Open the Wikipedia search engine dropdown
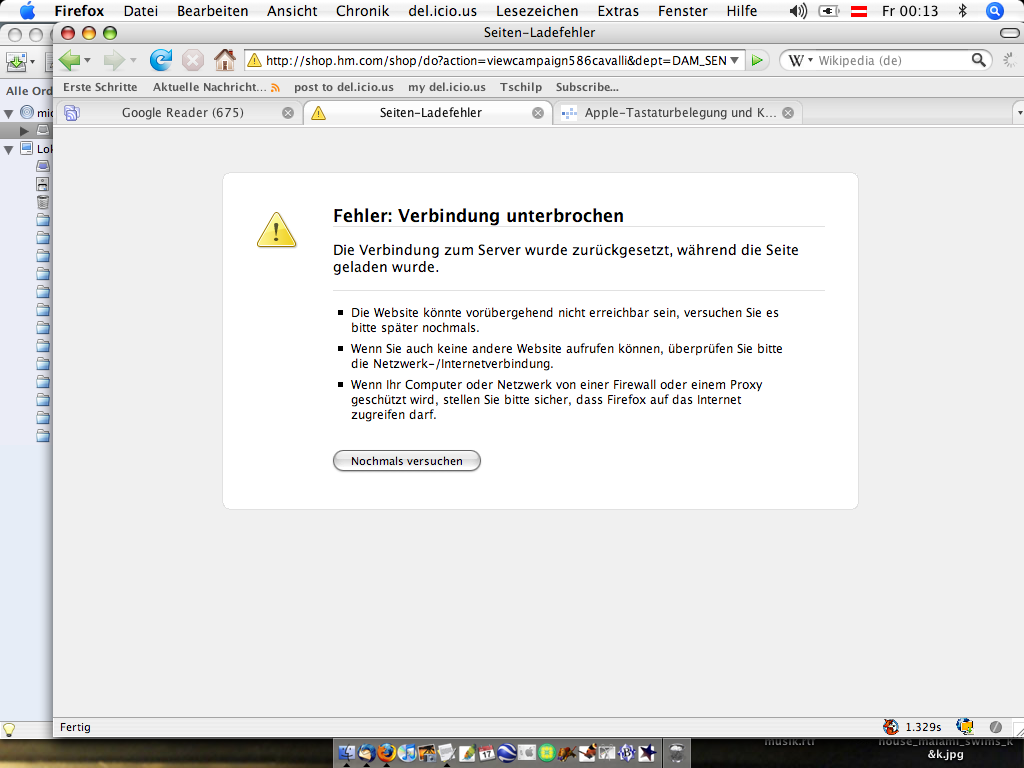This screenshot has height=768, width=1024. coord(800,61)
